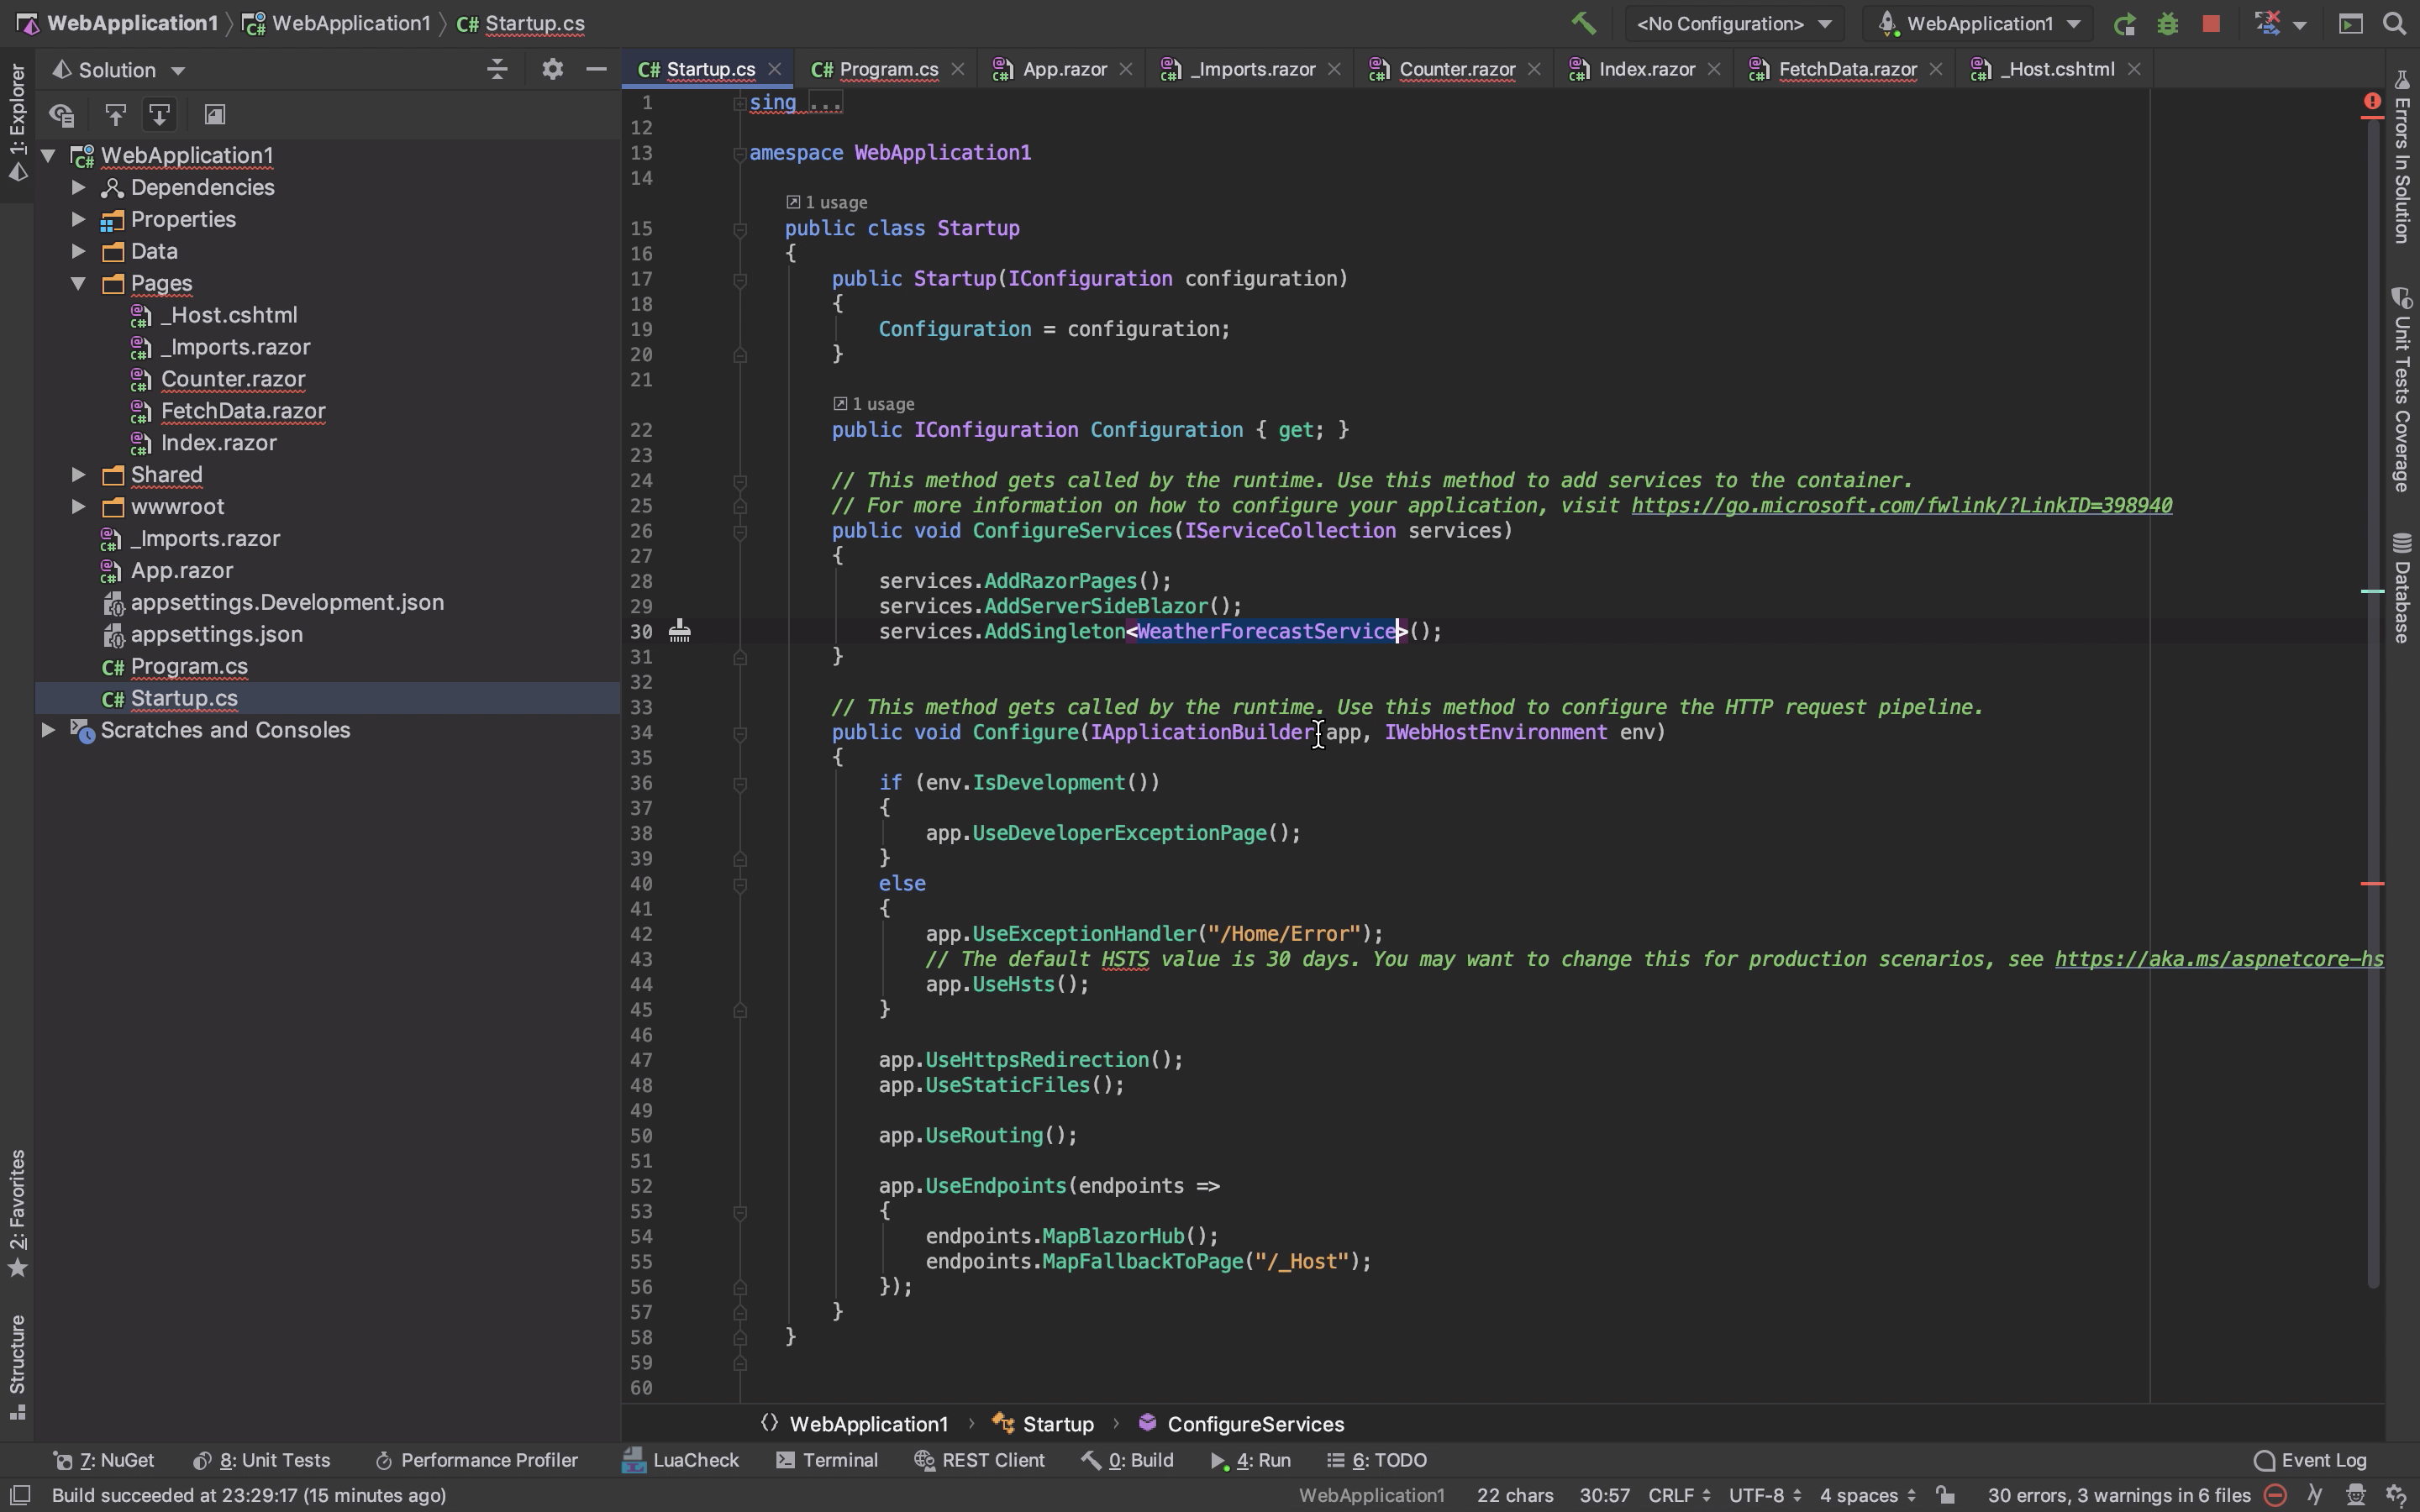The height and width of the screenshot is (1512, 2420).
Task: Click the Build tool window button
Action: [x=1128, y=1460]
